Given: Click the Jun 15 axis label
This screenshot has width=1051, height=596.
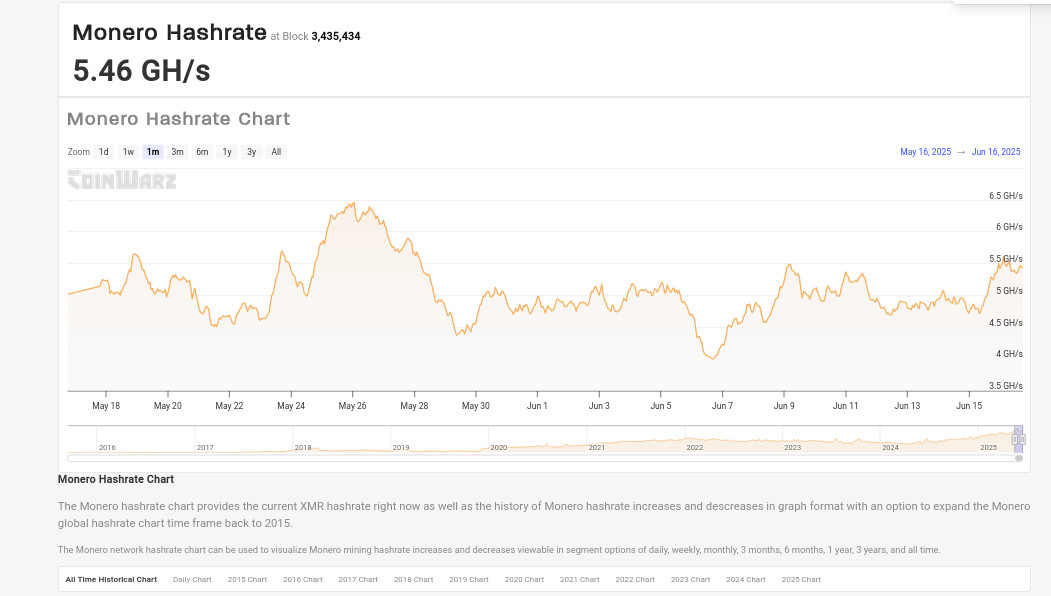Looking at the screenshot, I should click(x=969, y=406).
